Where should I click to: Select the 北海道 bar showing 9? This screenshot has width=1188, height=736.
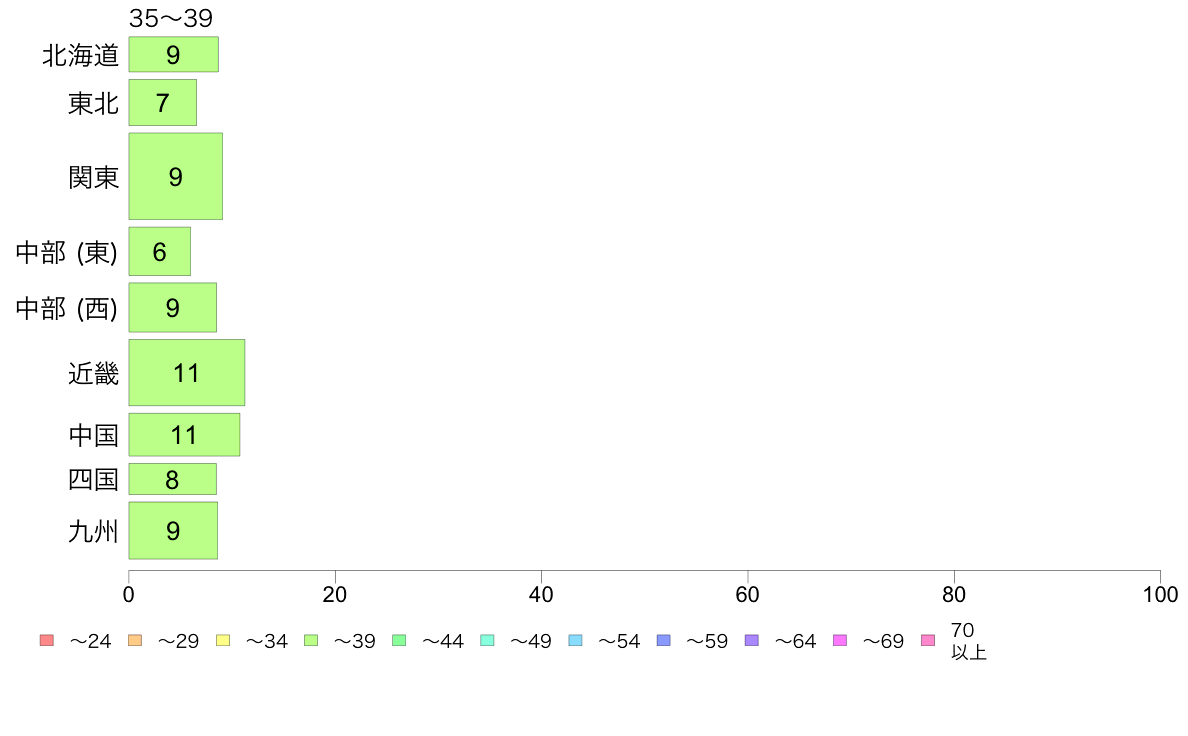[174, 55]
